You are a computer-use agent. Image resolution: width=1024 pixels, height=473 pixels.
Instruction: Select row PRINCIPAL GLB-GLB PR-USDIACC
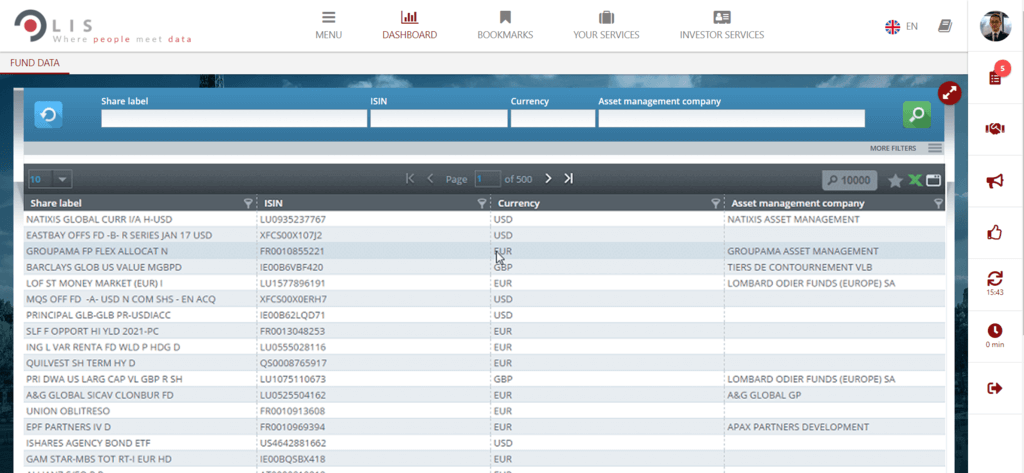coord(485,315)
